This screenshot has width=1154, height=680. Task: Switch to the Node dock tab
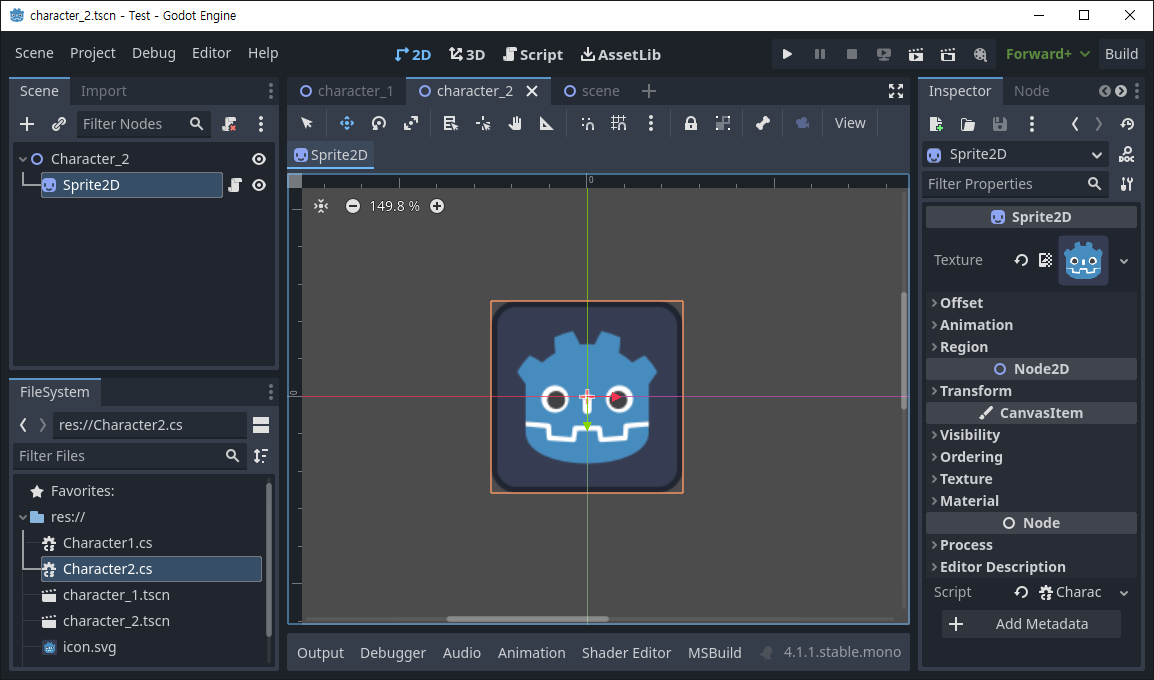1031,91
